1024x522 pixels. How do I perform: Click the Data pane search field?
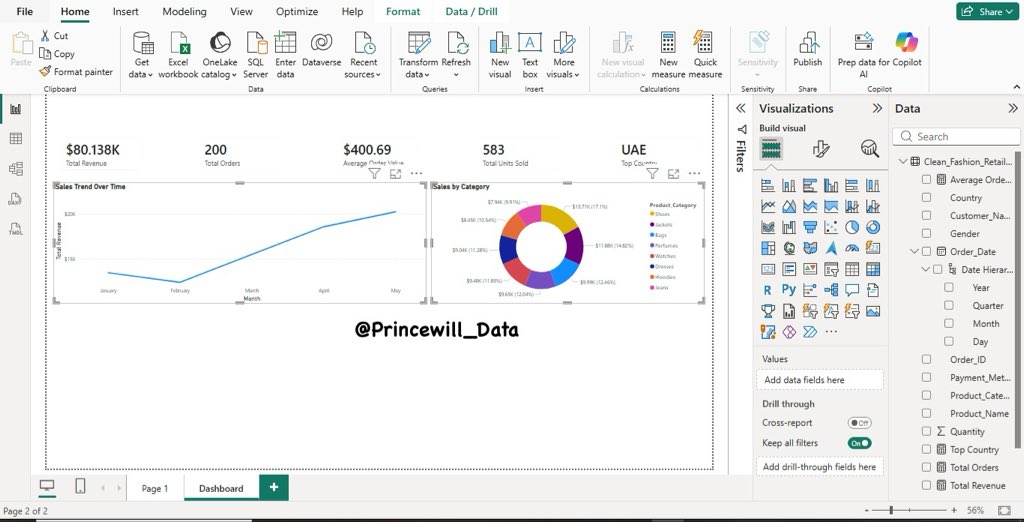coord(956,137)
